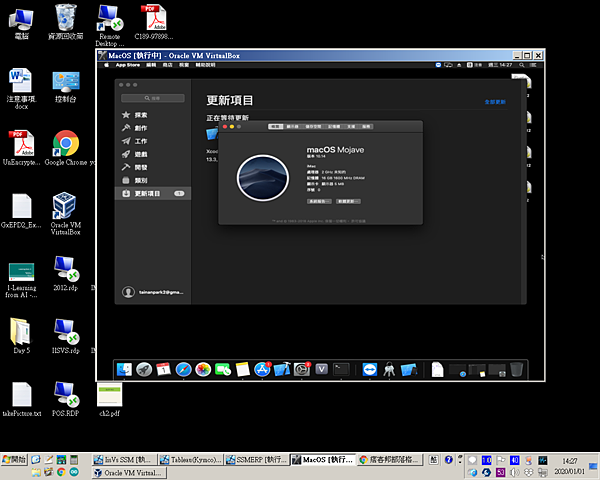Select 更新項目 (Updates) in sidebar
Viewport: 600px width, 480px height.
(148, 193)
